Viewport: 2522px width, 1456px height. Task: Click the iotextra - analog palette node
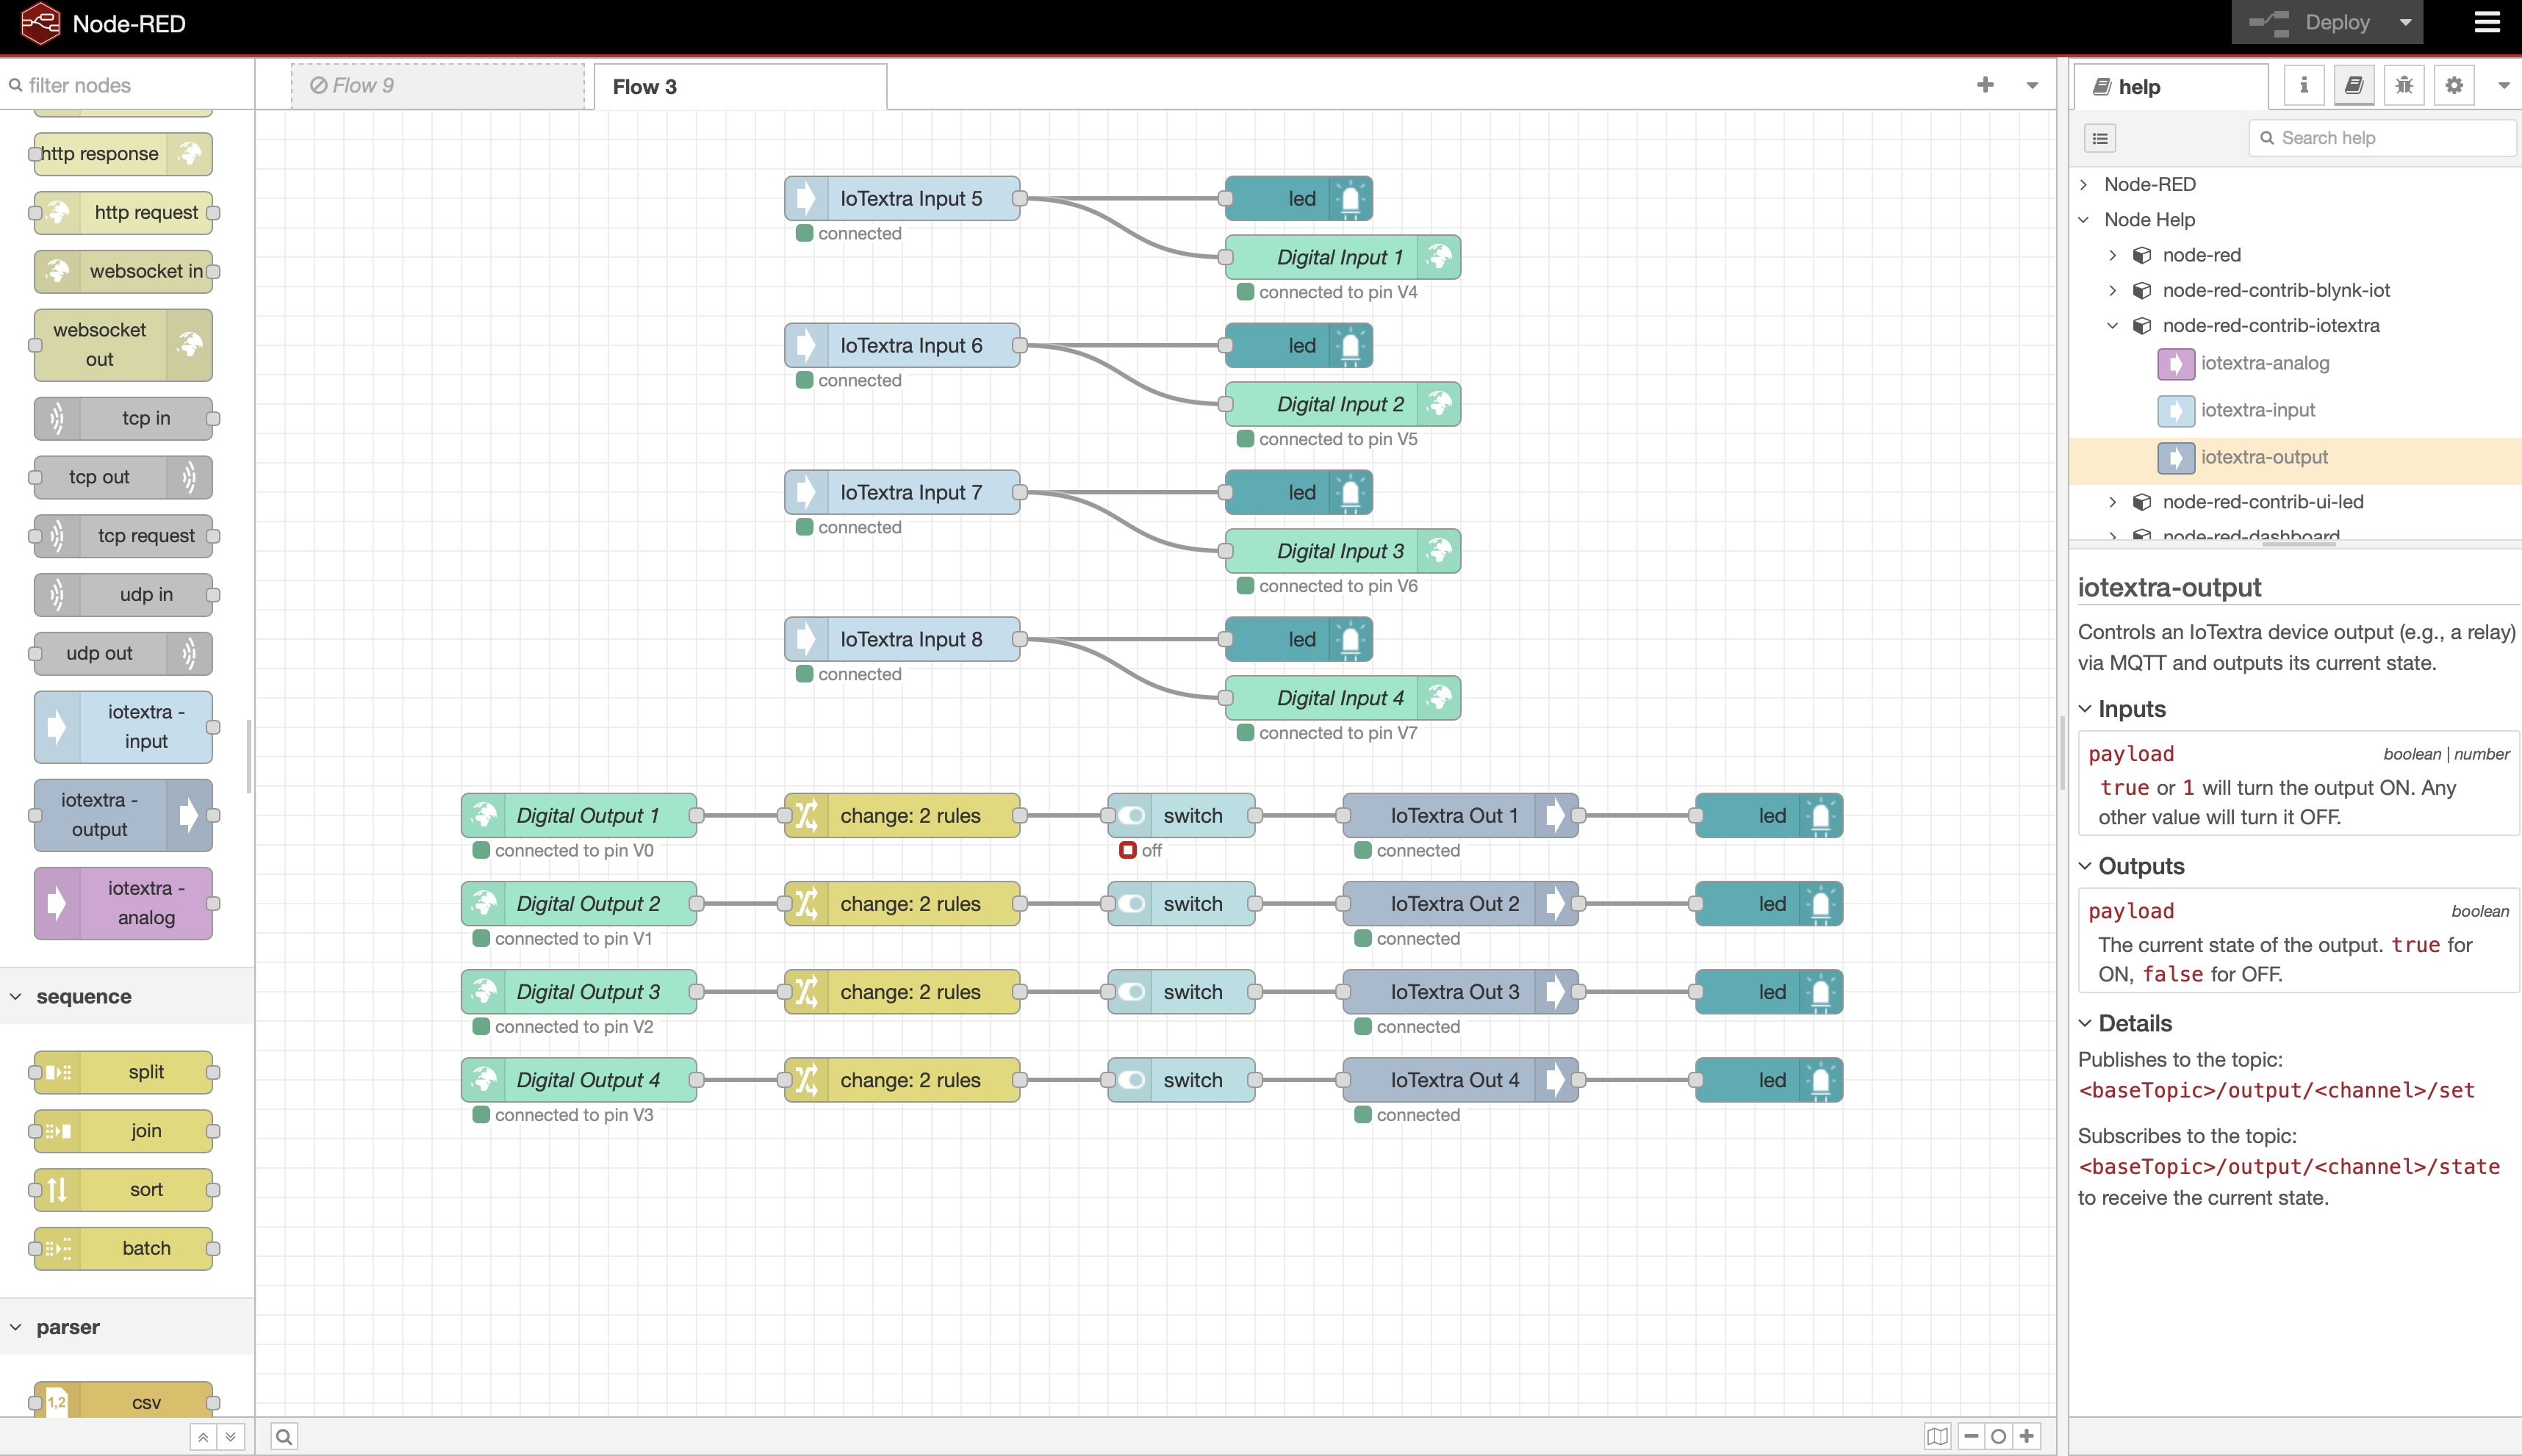pyautogui.click(x=123, y=903)
